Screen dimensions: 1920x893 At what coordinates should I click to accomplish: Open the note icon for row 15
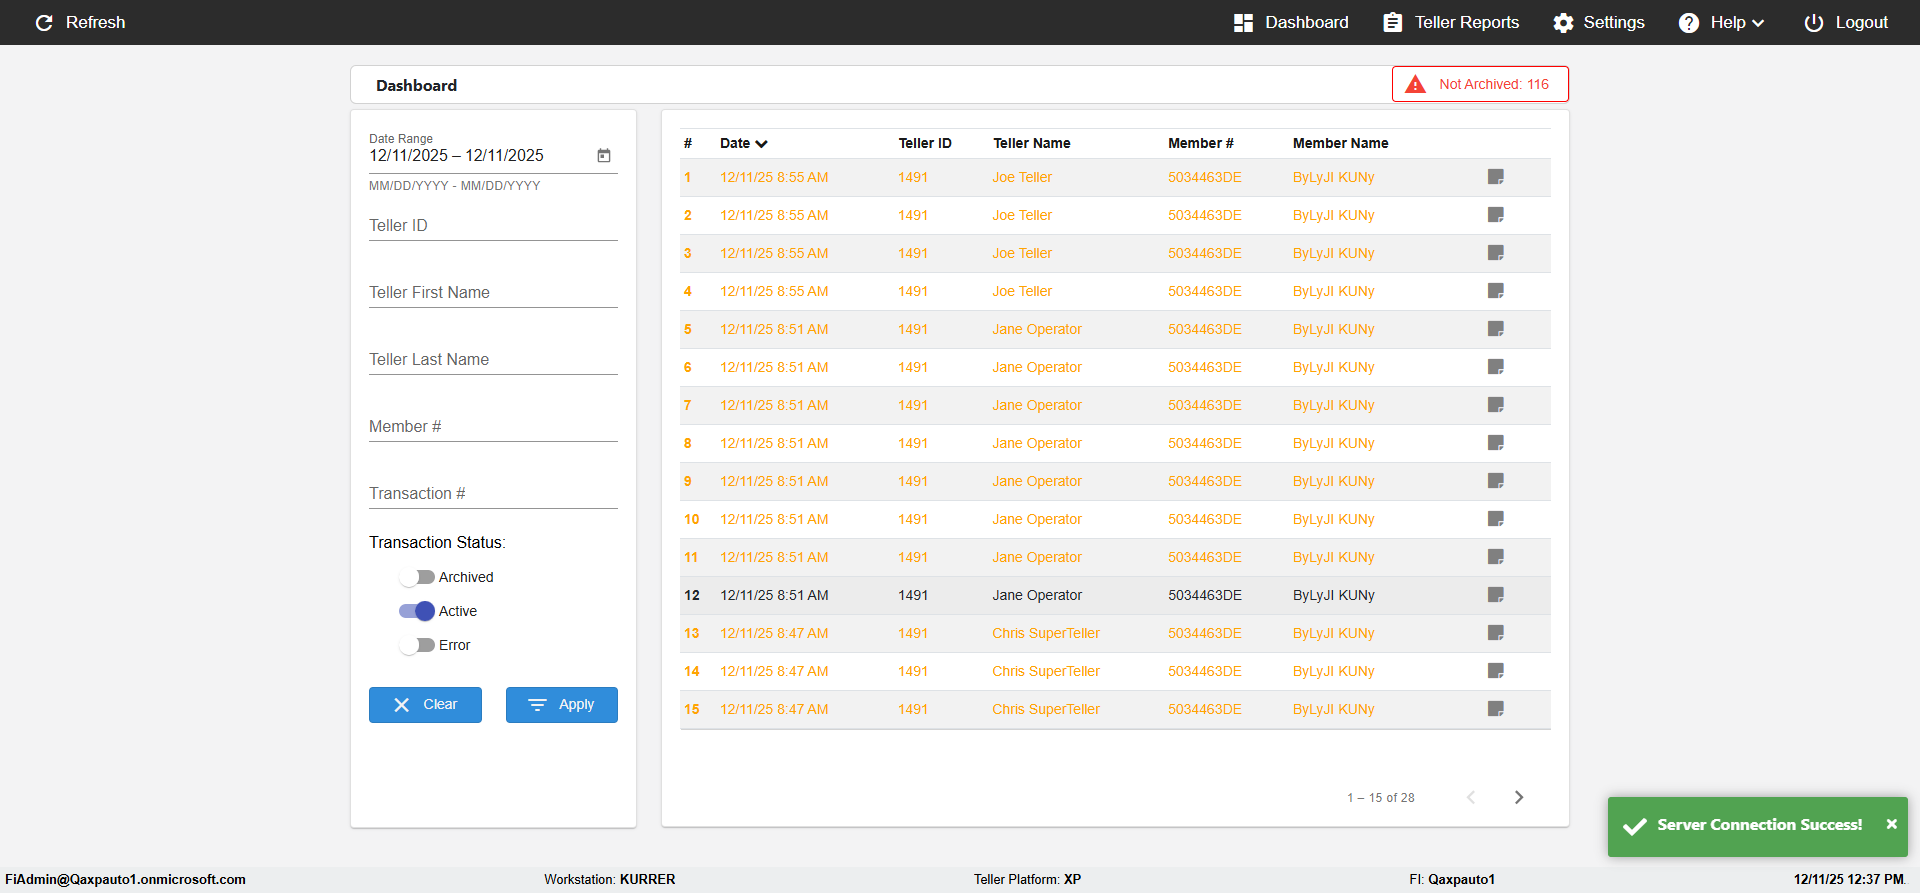click(1496, 709)
